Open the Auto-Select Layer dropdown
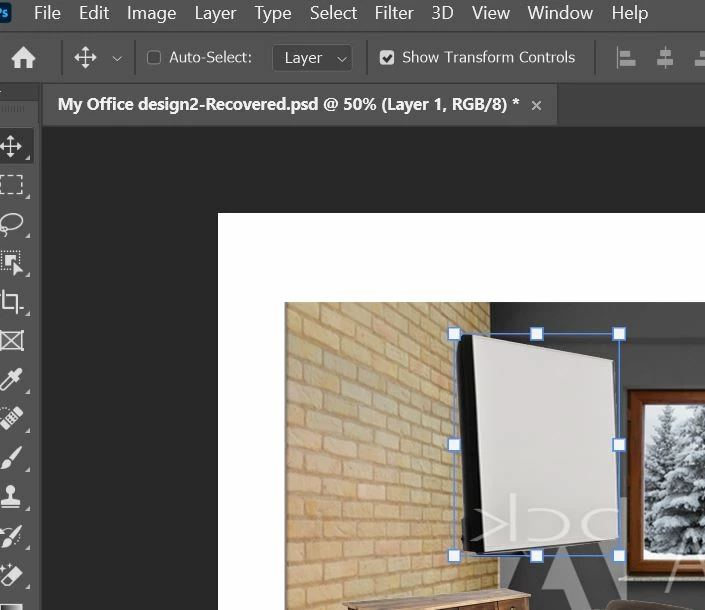Viewport: 705px width, 610px height. (x=312, y=58)
